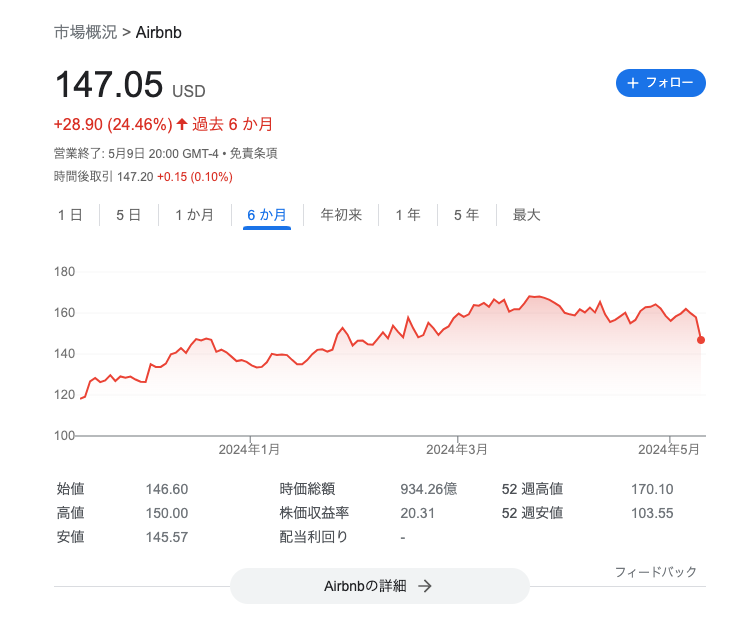Click the 52 週高値 label

pyautogui.click(x=532, y=489)
